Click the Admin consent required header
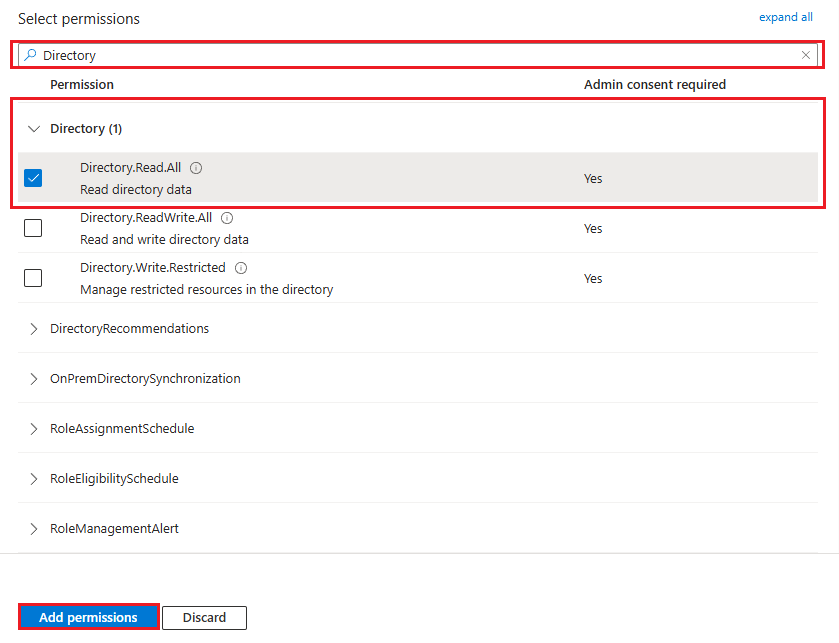Viewport: 839px width, 643px height. coord(654,85)
